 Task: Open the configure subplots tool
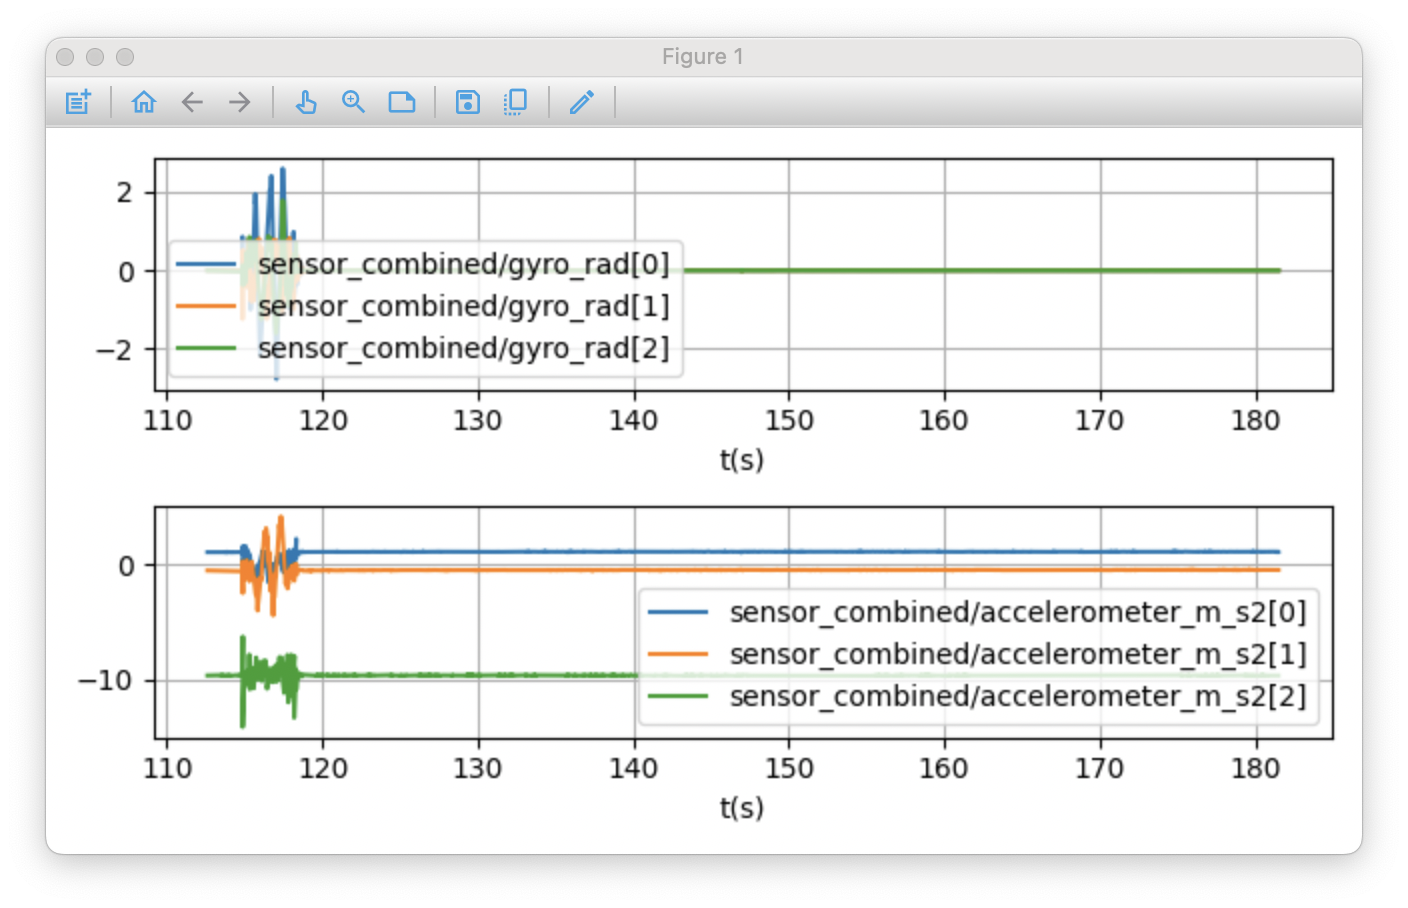point(402,102)
